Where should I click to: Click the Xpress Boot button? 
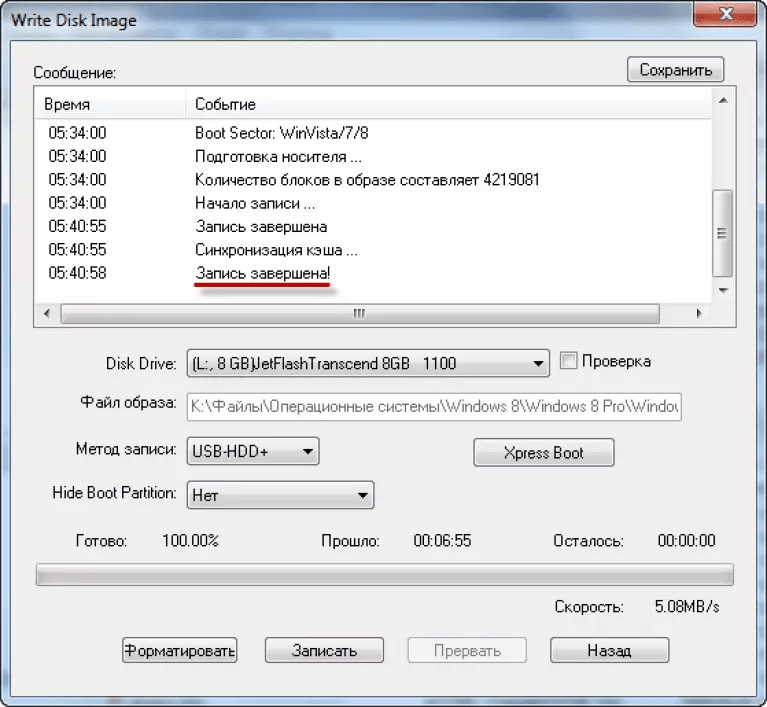point(543,453)
